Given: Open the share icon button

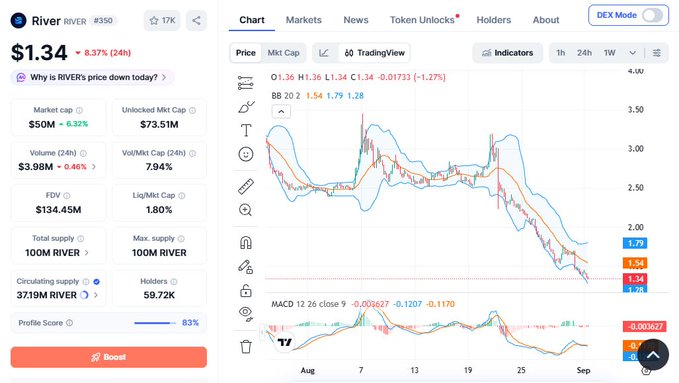Looking at the screenshot, I should click(196, 20).
